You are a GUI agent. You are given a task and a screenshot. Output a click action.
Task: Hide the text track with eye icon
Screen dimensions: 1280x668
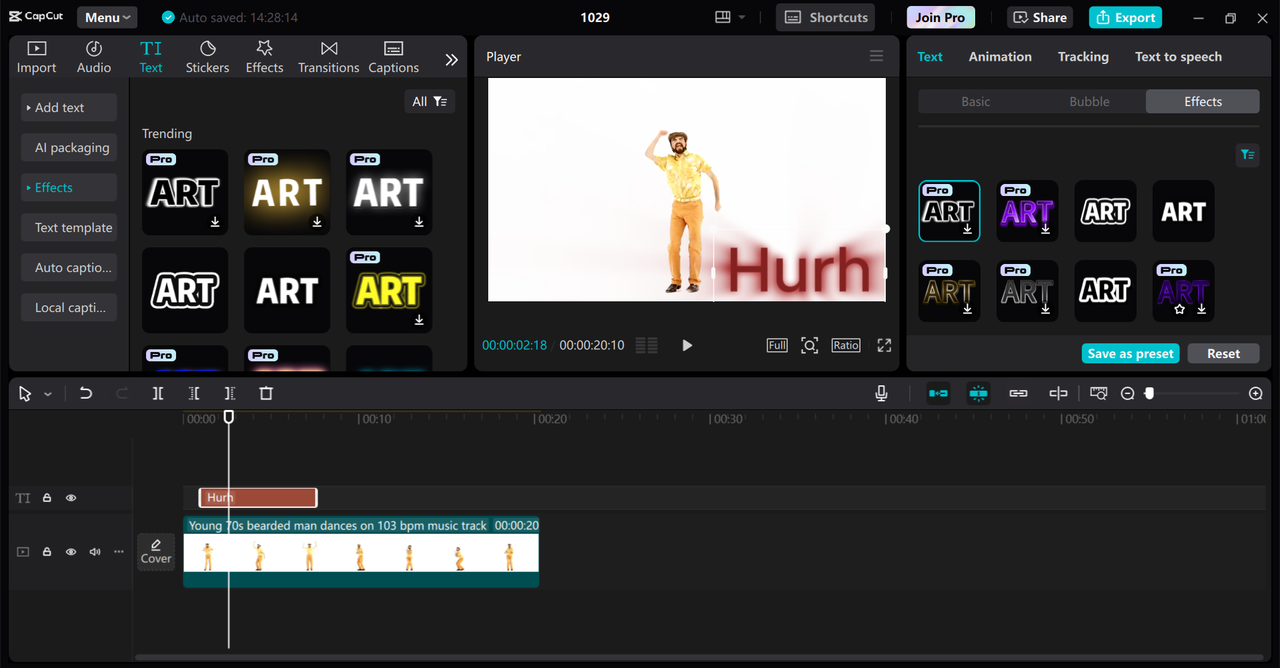[x=71, y=498]
